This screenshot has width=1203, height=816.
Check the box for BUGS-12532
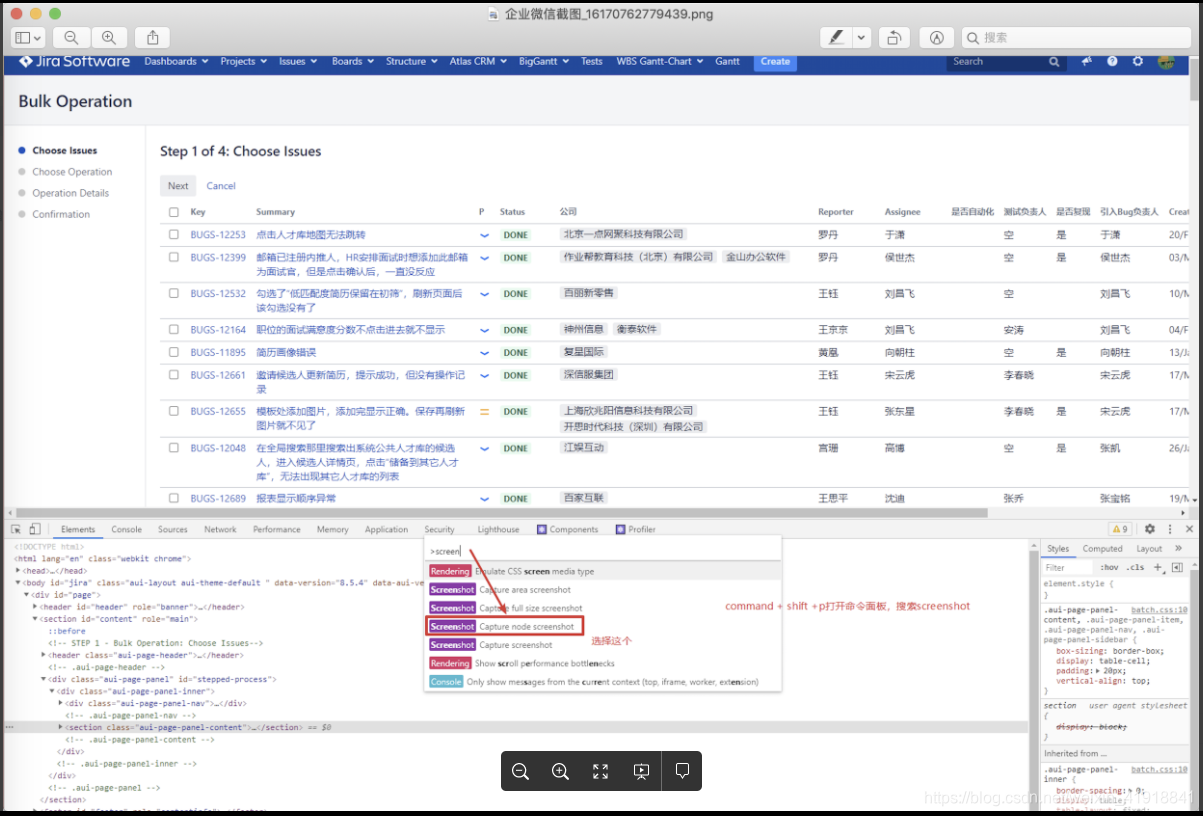pyautogui.click(x=174, y=294)
